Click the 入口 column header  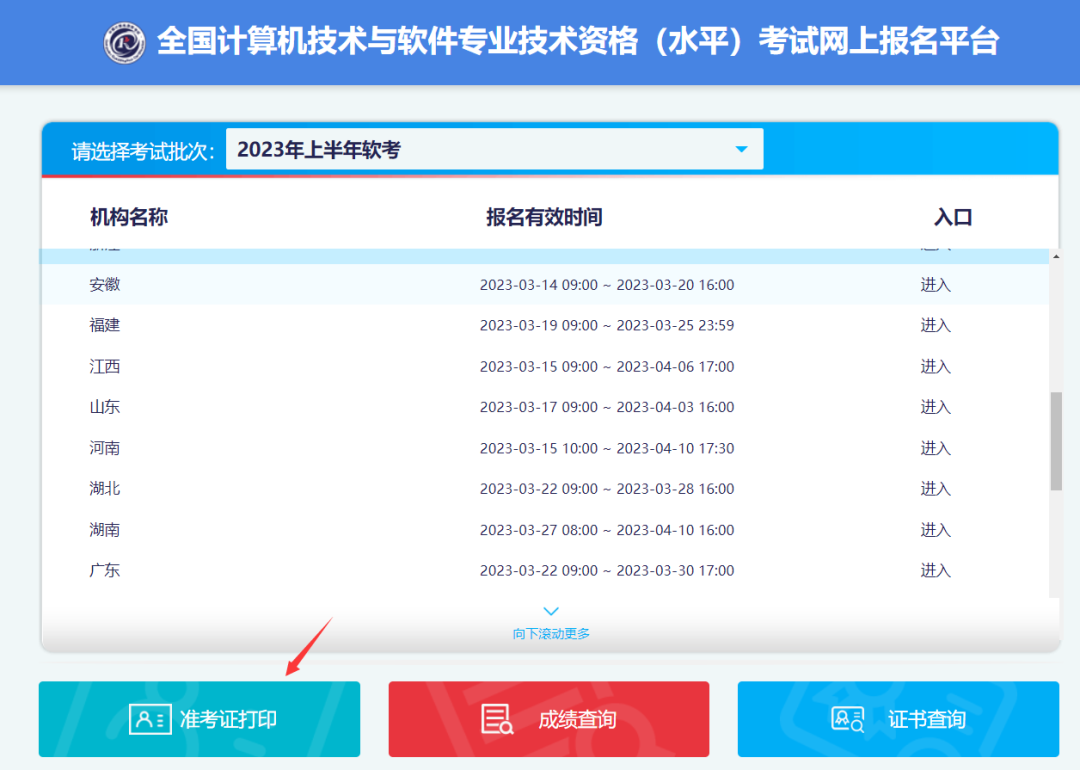click(953, 217)
